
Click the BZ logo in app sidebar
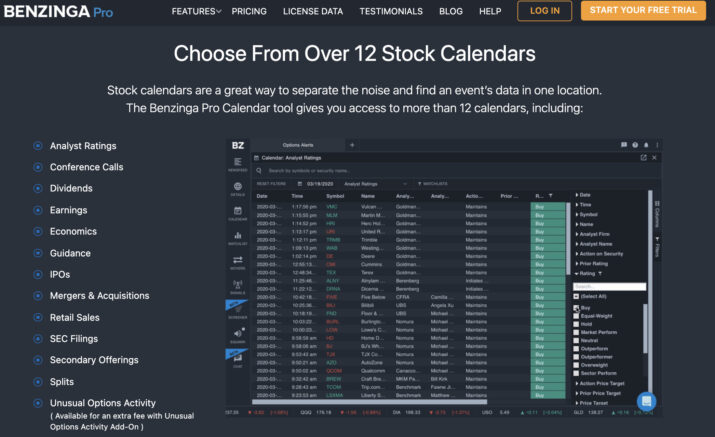(x=238, y=146)
